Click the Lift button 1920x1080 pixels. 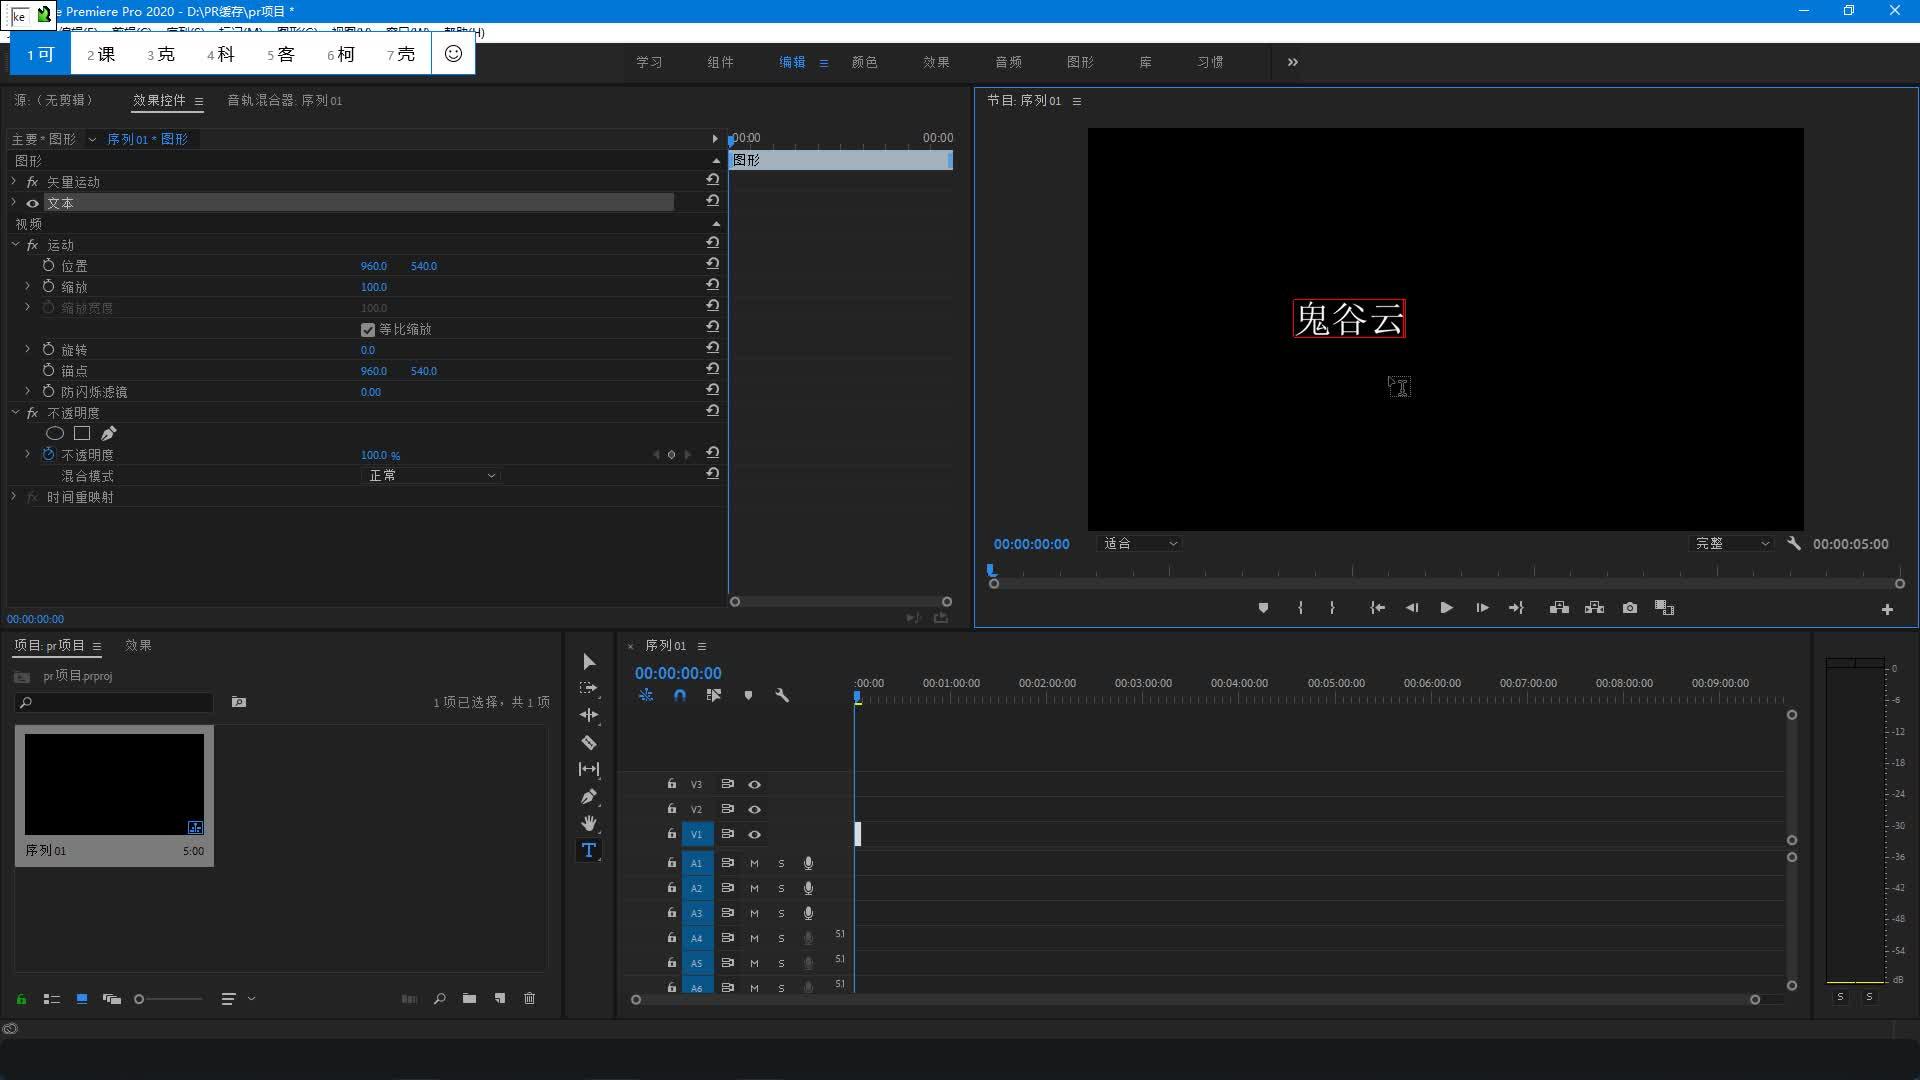coord(1559,608)
